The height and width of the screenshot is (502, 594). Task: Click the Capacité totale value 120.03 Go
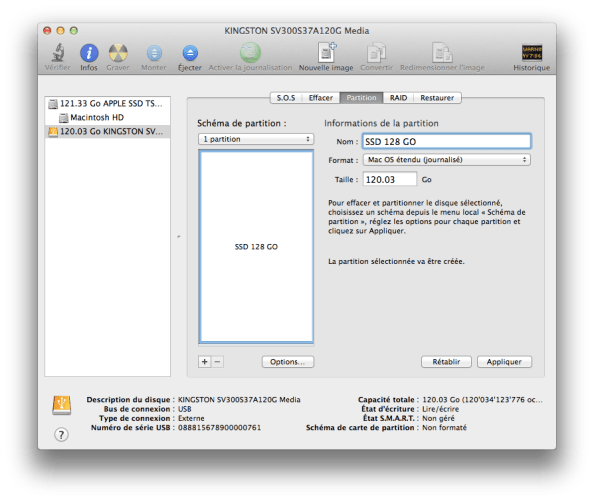tap(482, 400)
